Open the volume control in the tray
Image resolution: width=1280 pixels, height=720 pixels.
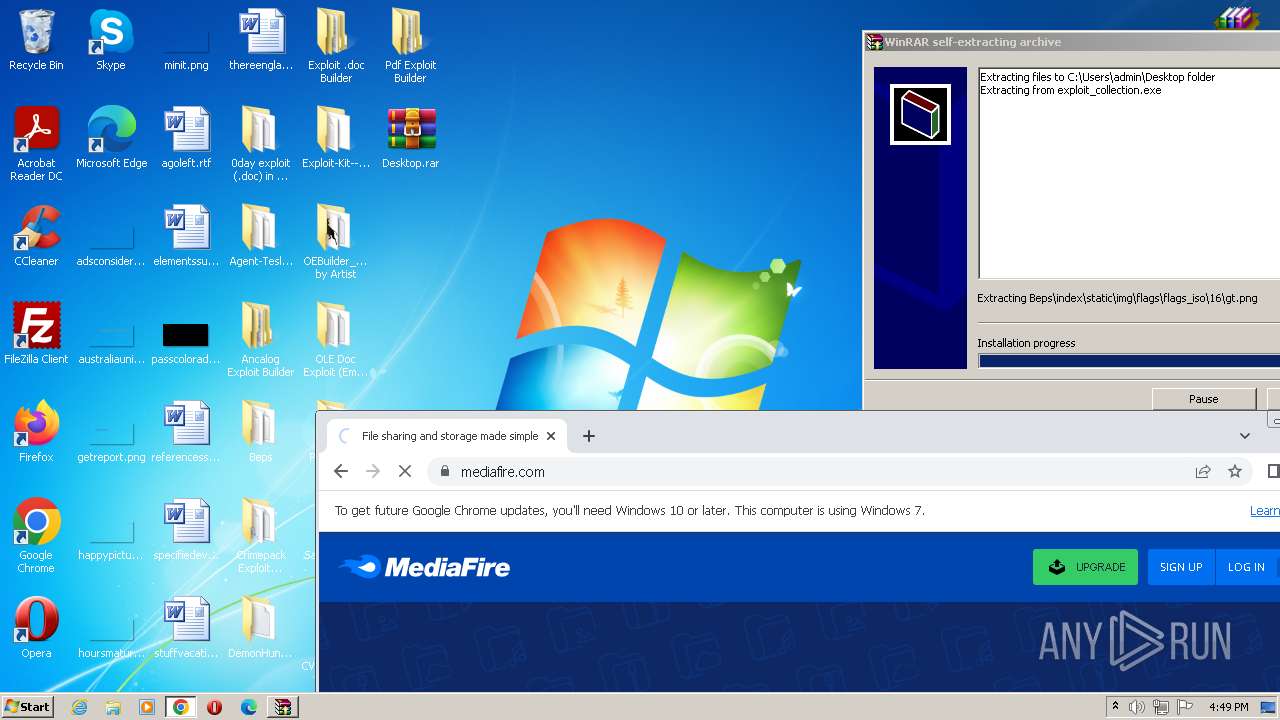coord(1137,707)
